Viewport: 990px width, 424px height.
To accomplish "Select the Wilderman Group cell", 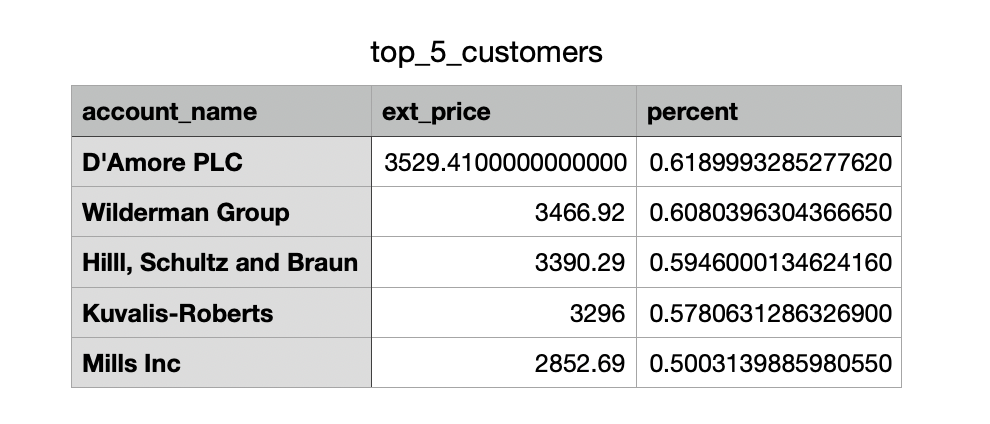I will coord(222,212).
